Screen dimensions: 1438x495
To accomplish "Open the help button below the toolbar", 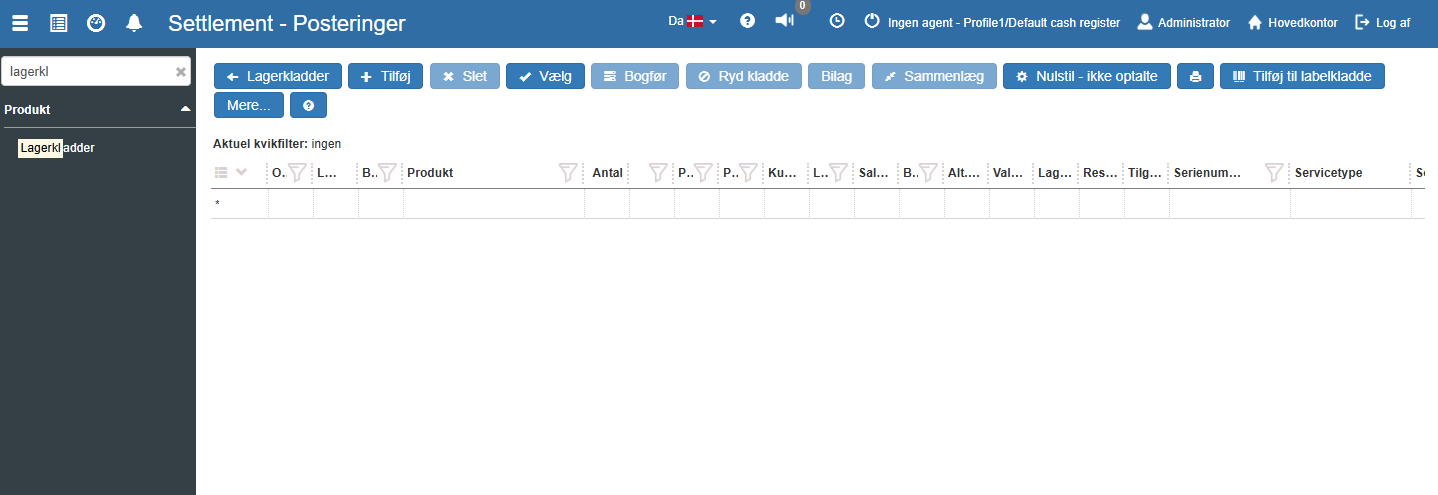I will pos(308,105).
